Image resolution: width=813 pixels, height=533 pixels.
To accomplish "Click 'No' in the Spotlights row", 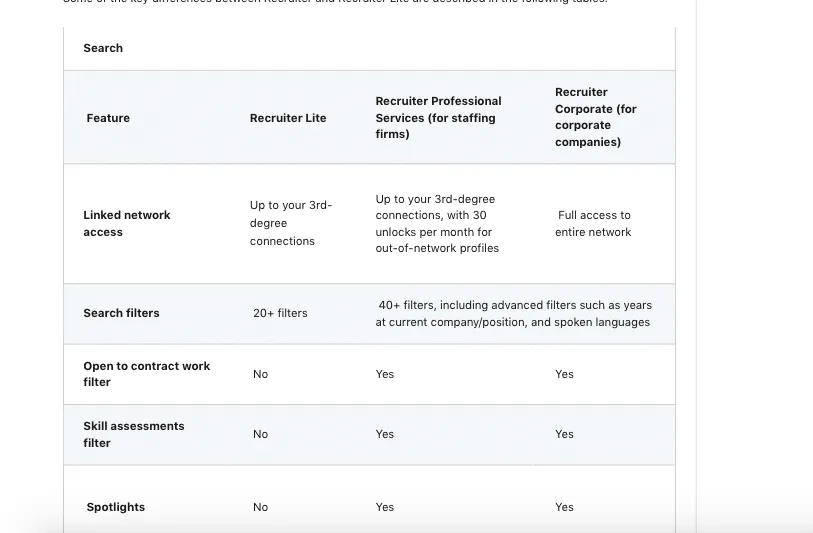I will (260, 507).
